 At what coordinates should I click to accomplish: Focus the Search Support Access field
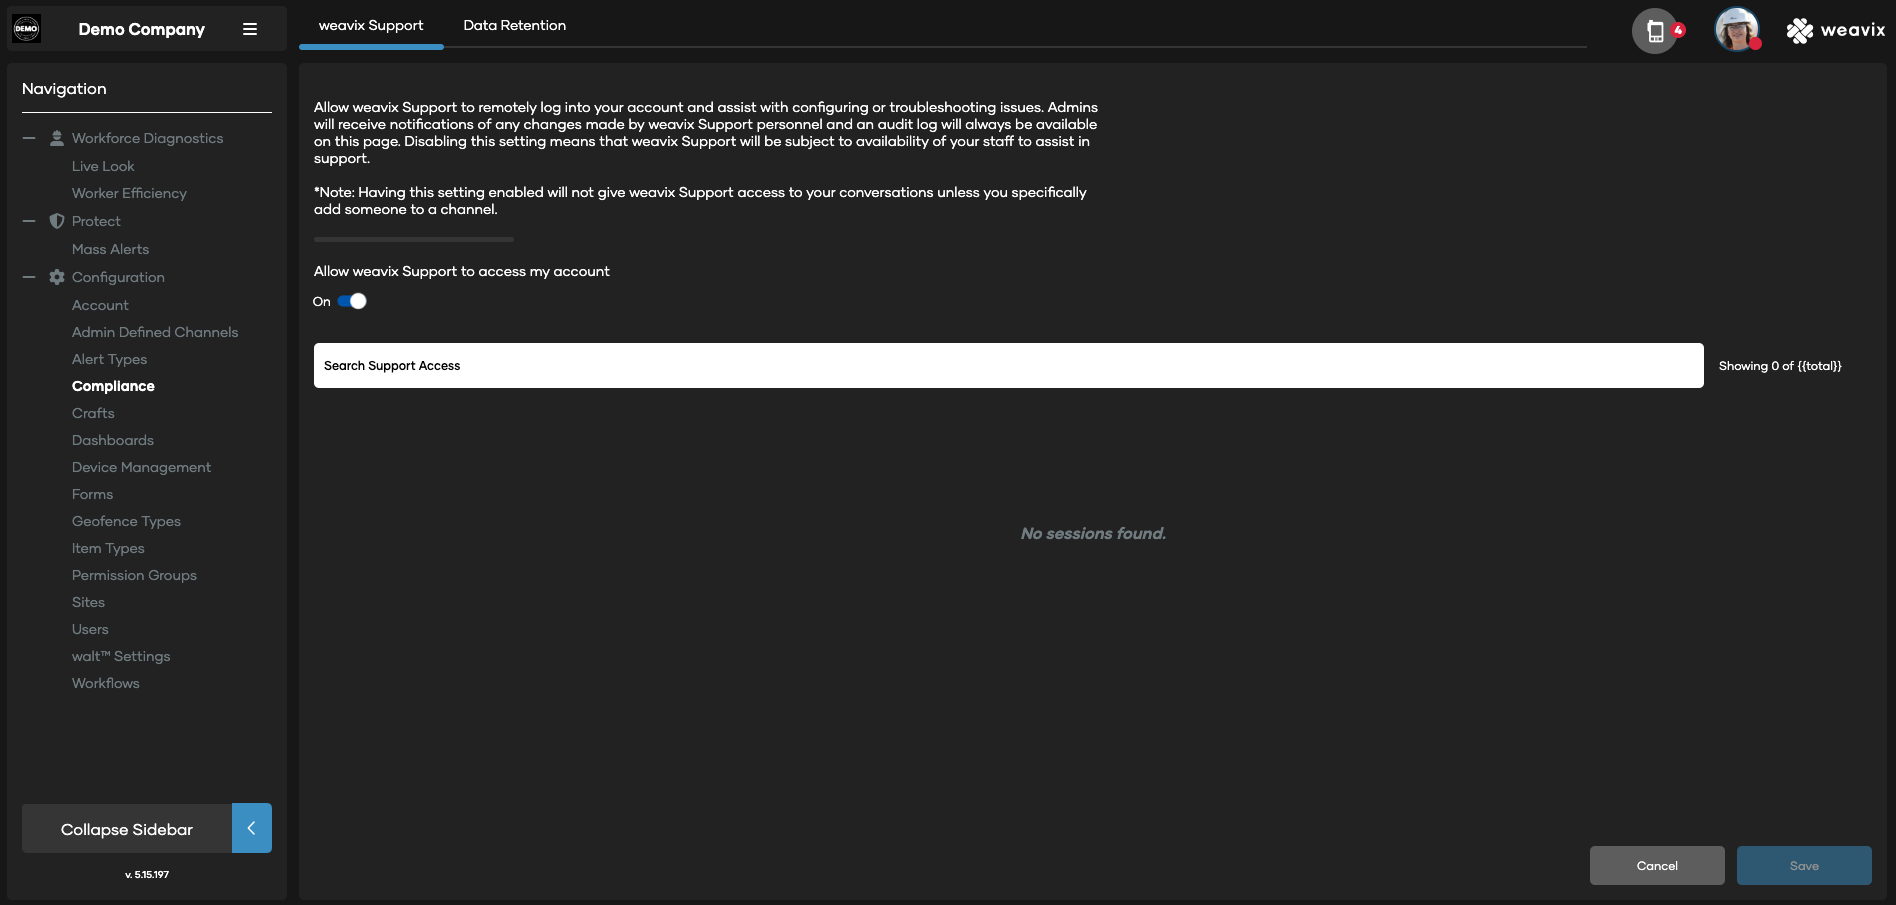pos(1008,365)
